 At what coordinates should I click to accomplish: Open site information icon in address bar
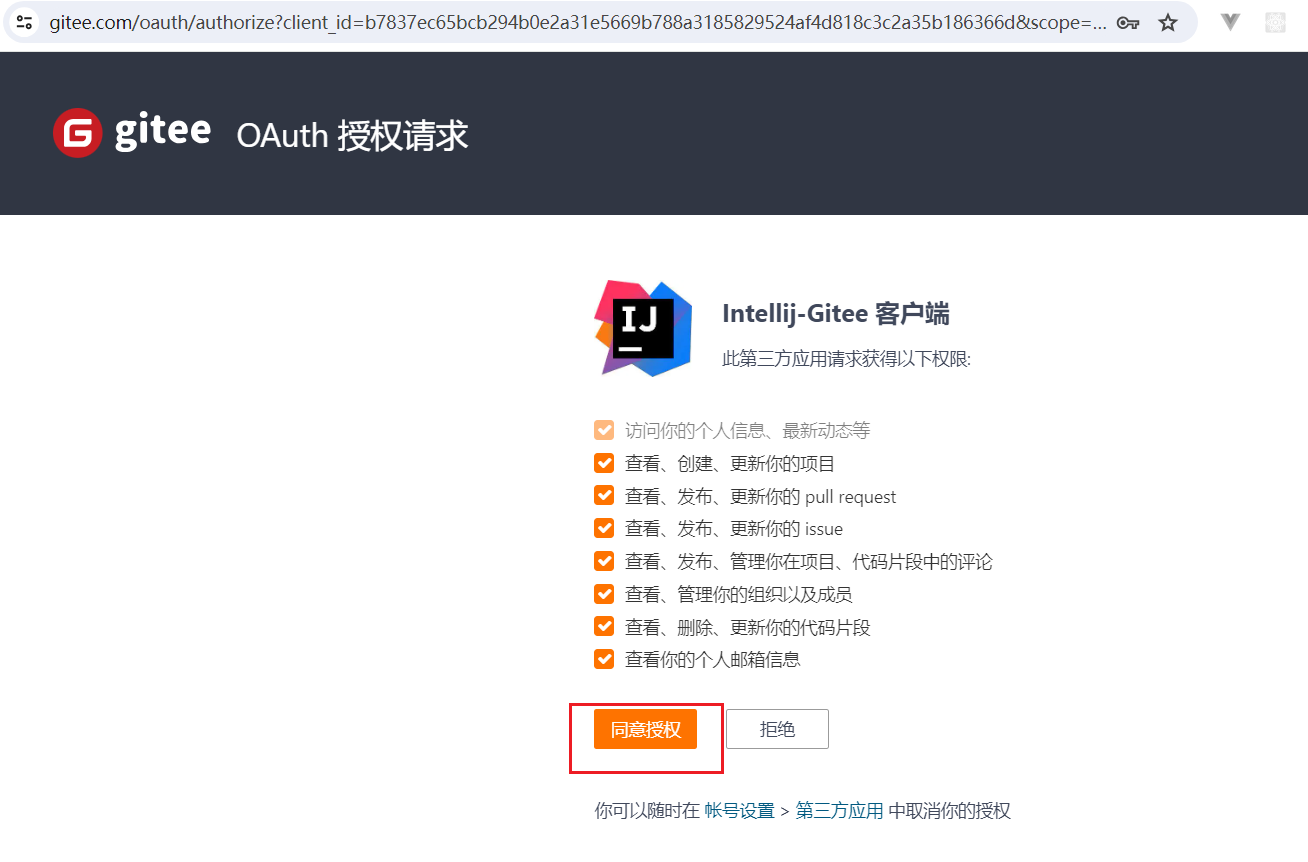(25, 22)
